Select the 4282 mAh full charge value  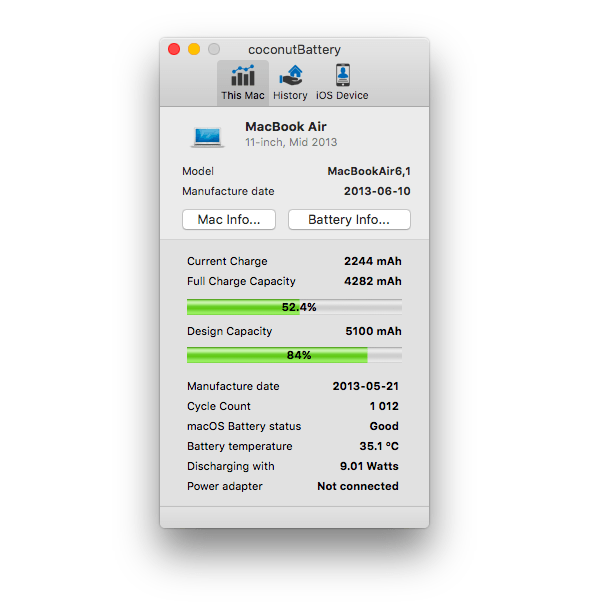pos(373,281)
